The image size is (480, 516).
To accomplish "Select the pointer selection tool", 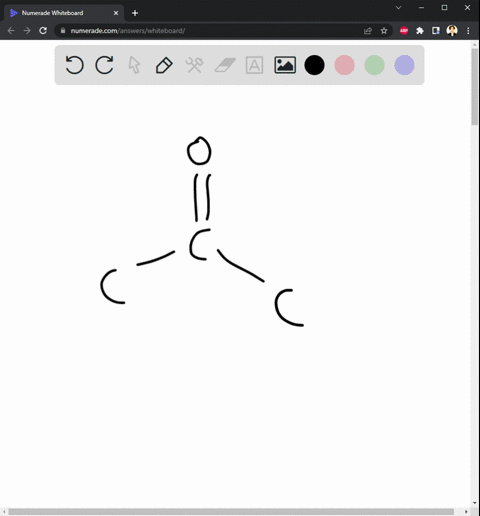I will click(134, 65).
